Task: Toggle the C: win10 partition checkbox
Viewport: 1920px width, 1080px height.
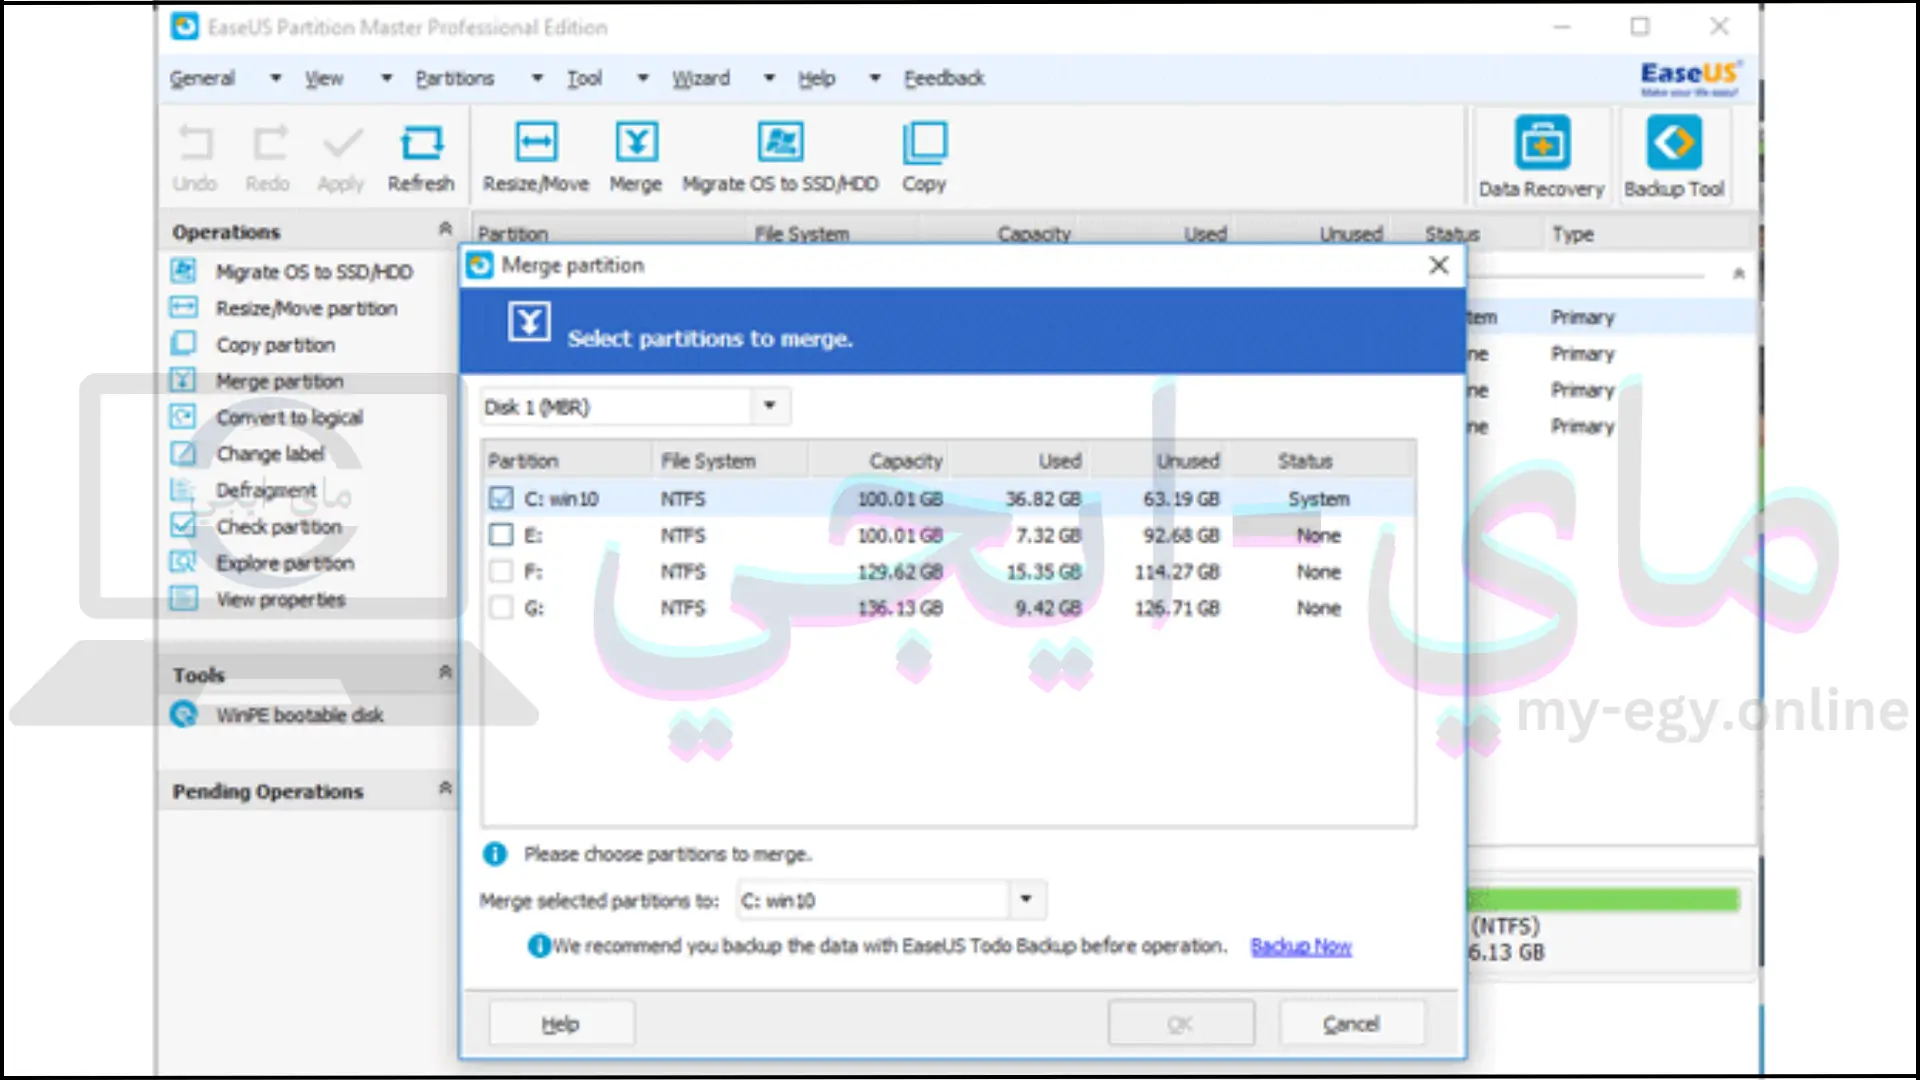Action: point(500,498)
